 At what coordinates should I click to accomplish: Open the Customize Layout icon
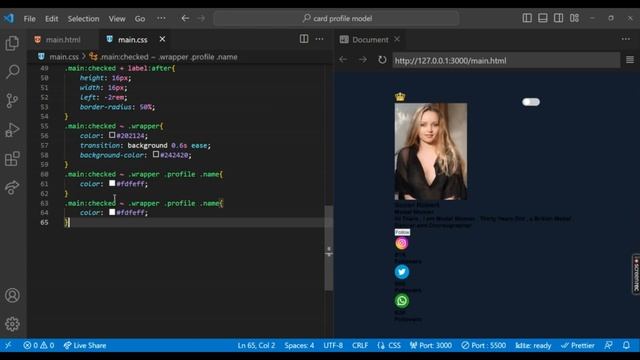tap(574, 18)
